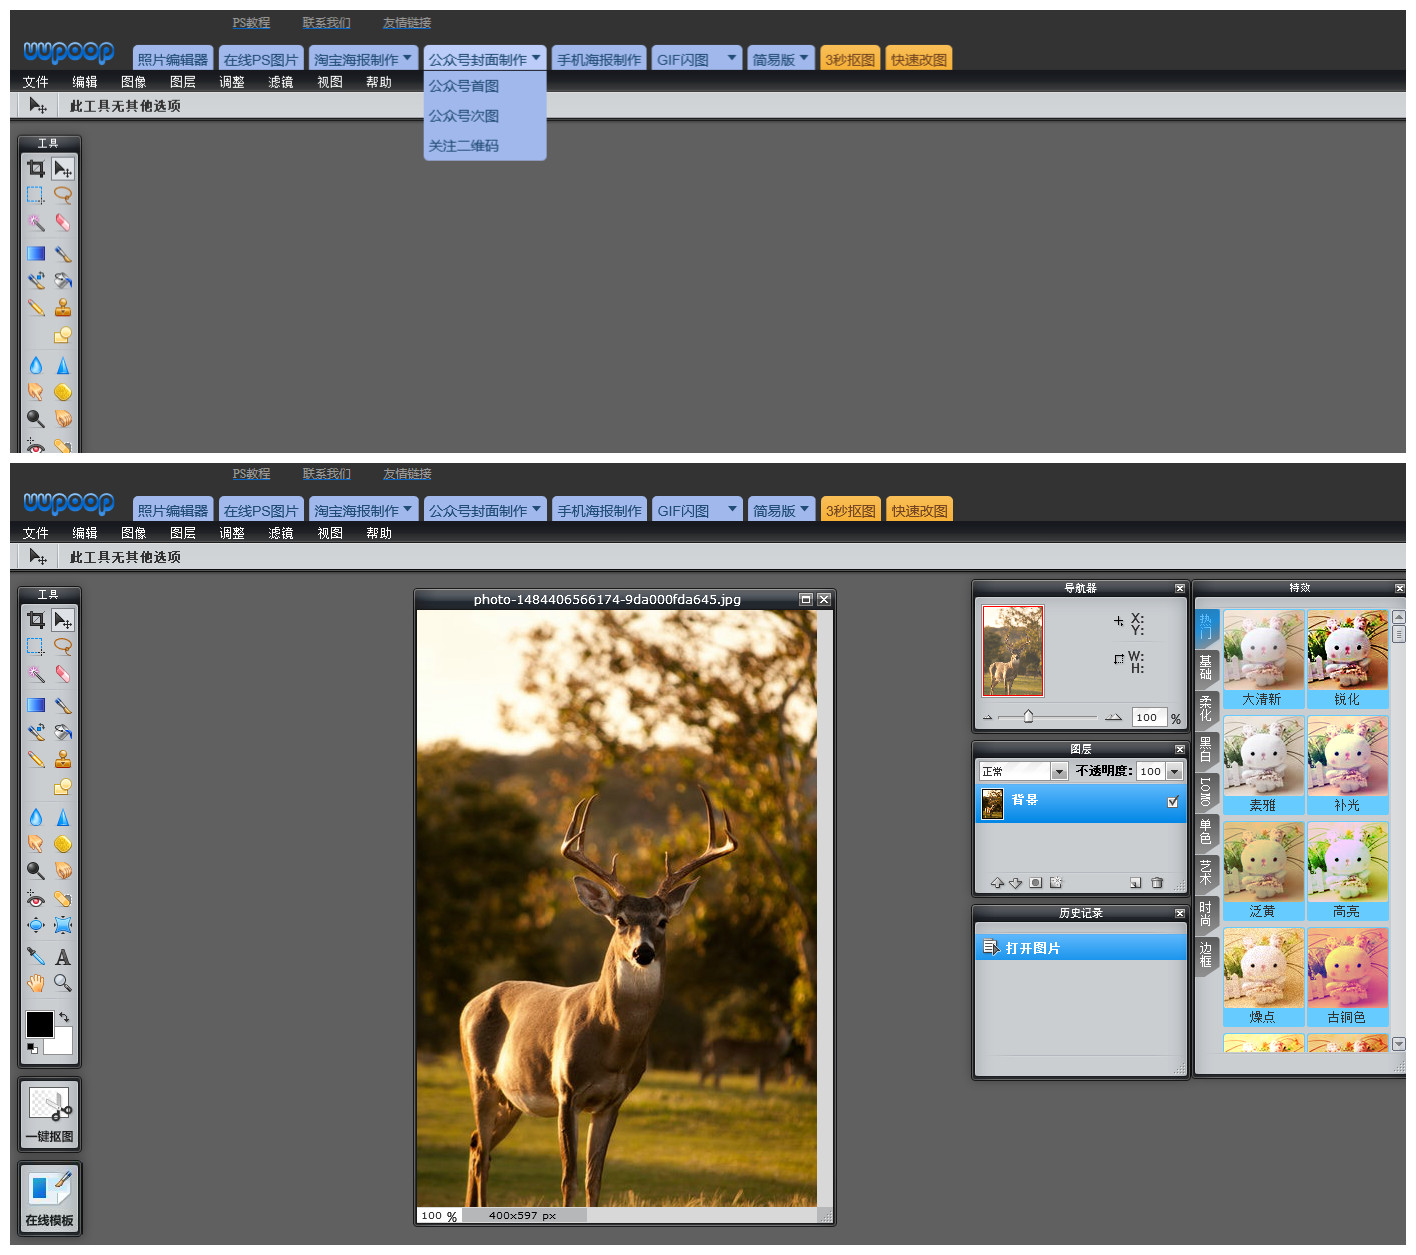Close the 导航器 navigator panel
This screenshot has height=1255, width=1416.
tap(1180, 588)
